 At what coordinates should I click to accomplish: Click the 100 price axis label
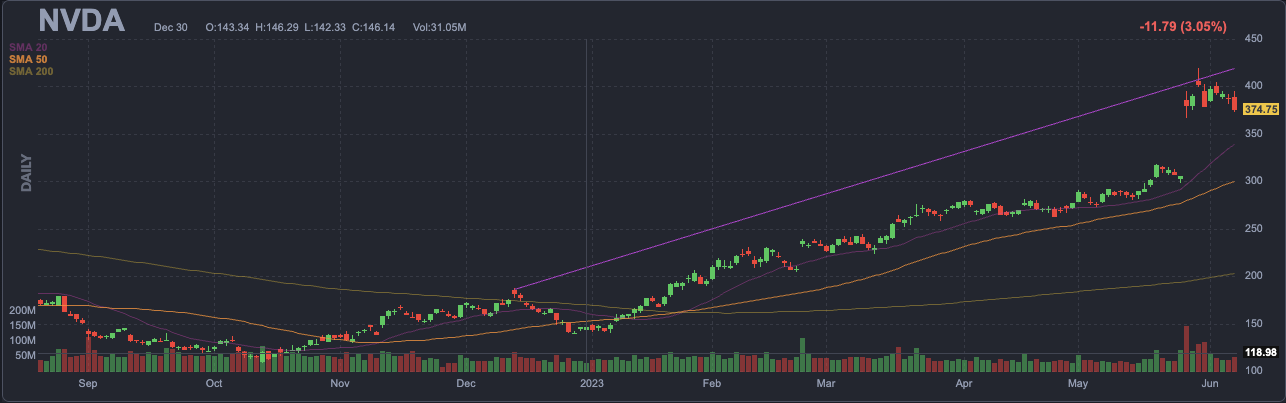point(1254,371)
